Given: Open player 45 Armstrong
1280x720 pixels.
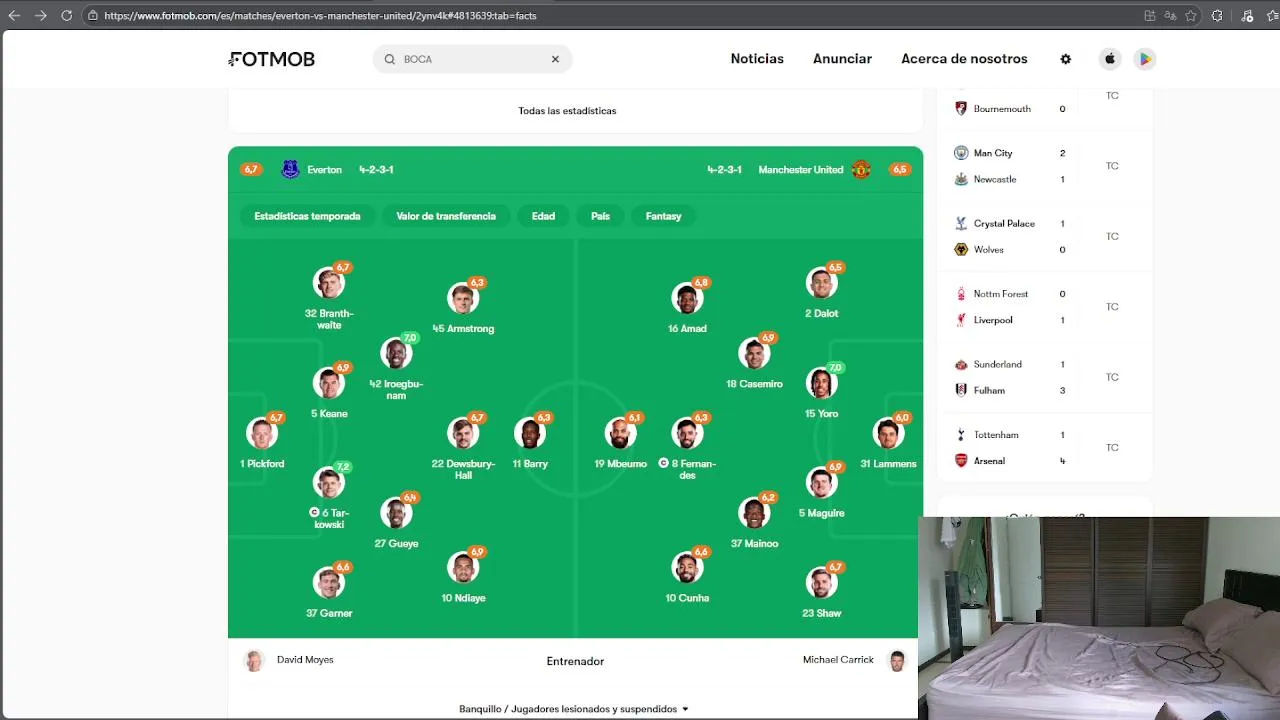Looking at the screenshot, I should pyautogui.click(x=463, y=306).
